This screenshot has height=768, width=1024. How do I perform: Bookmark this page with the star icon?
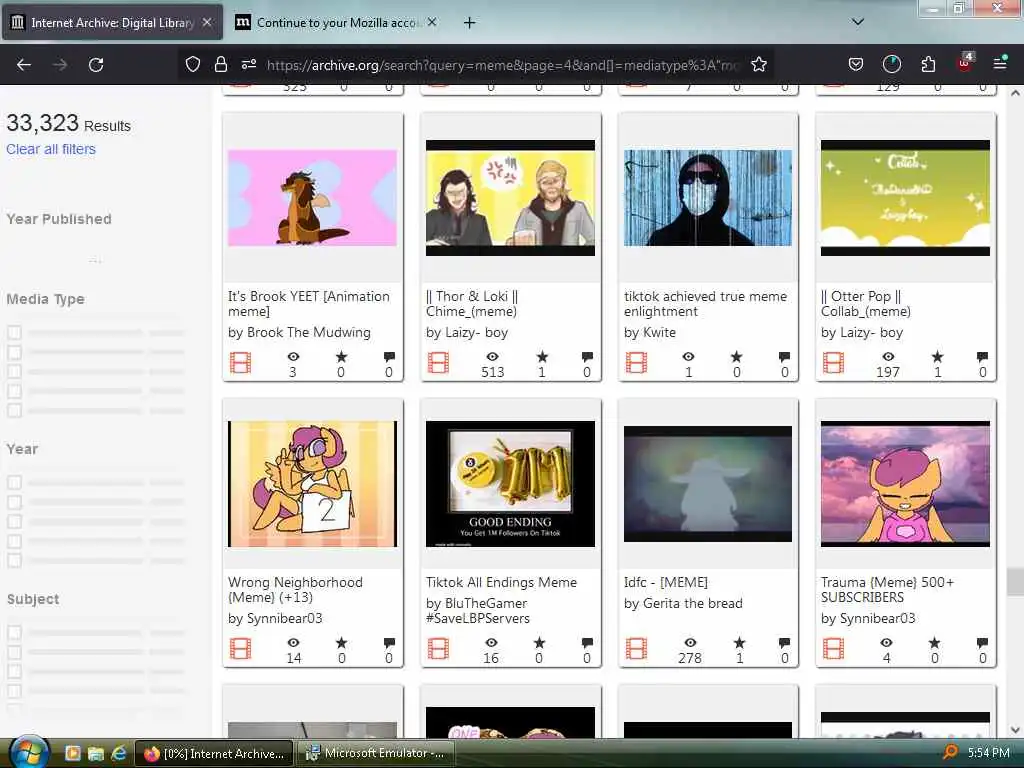pyautogui.click(x=759, y=65)
